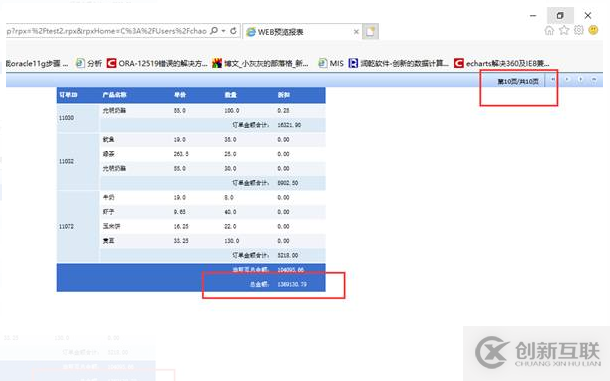Select product 玉米饼 in order 11072
The image size is (610, 381).
click(112, 226)
